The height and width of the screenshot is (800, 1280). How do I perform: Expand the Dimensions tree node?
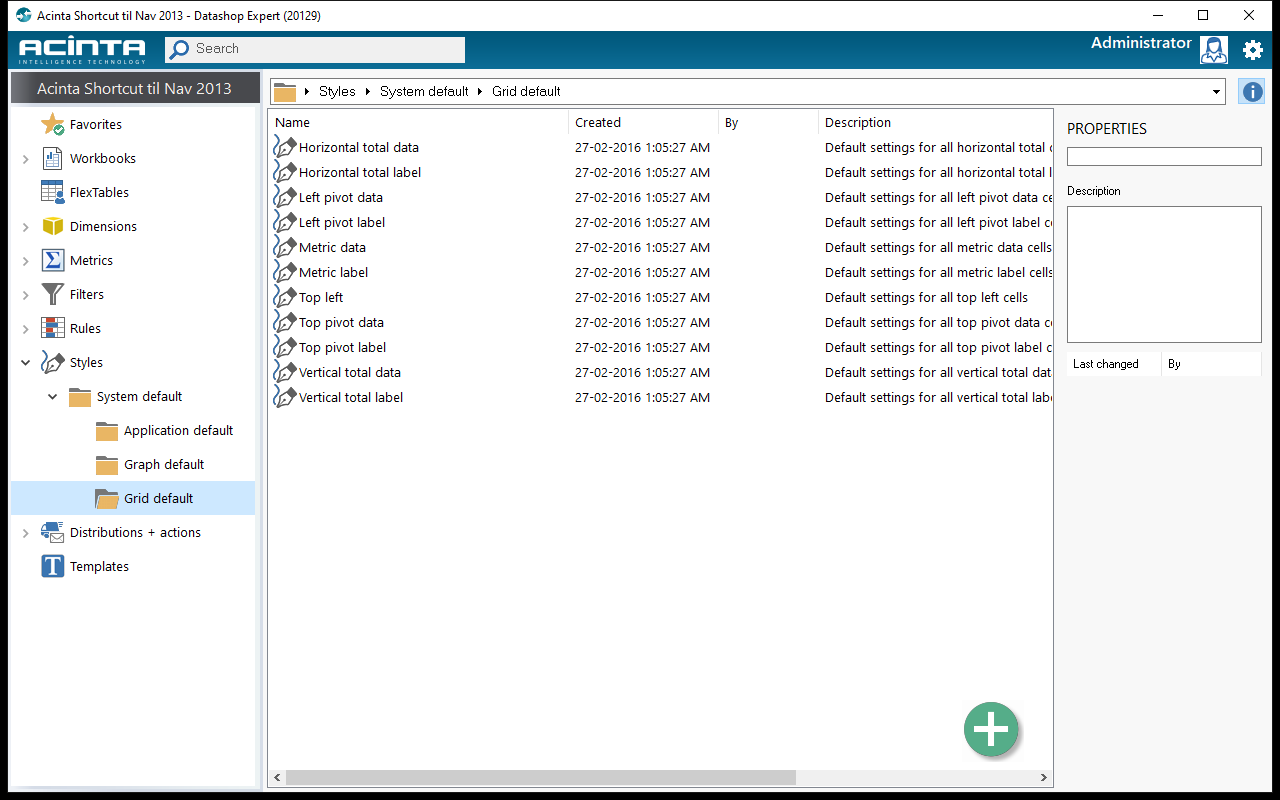(25, 227)
